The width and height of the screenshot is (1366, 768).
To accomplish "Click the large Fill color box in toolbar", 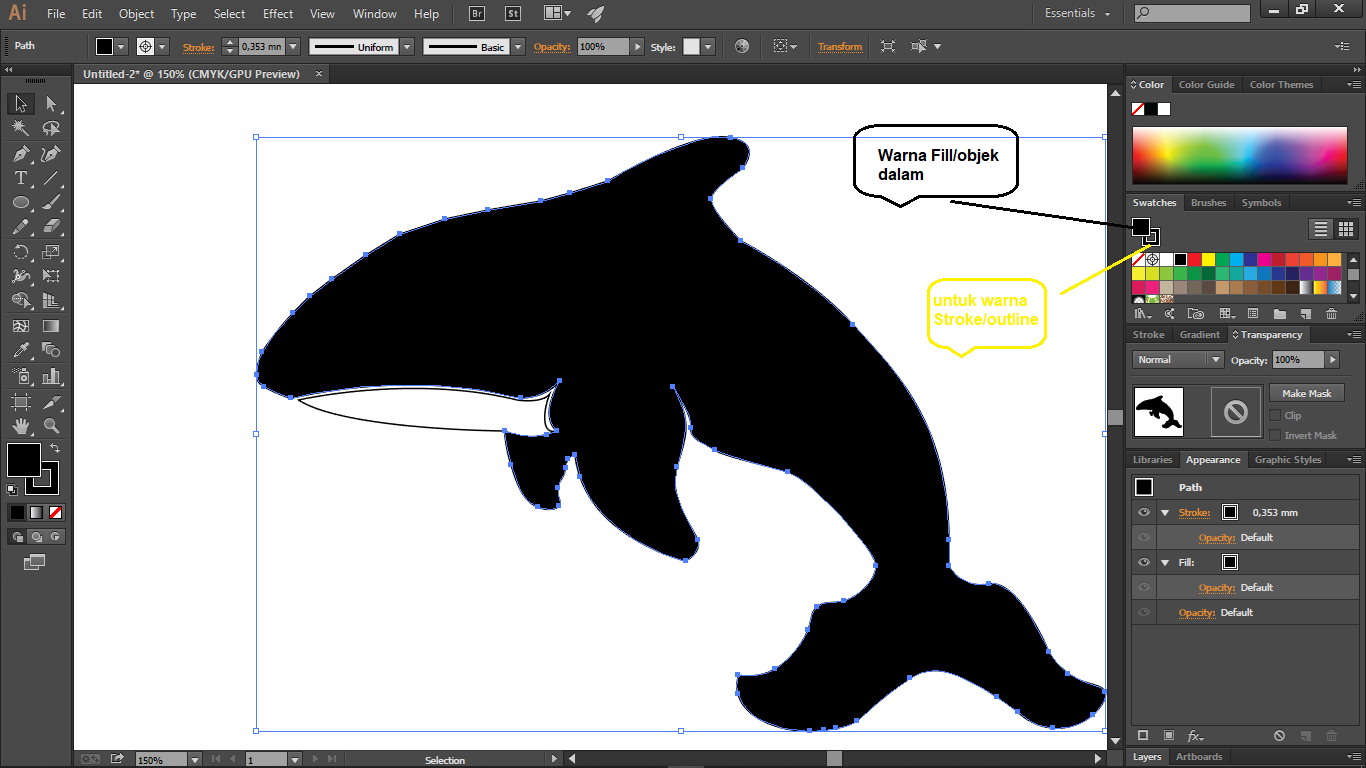I will [24, 460].
